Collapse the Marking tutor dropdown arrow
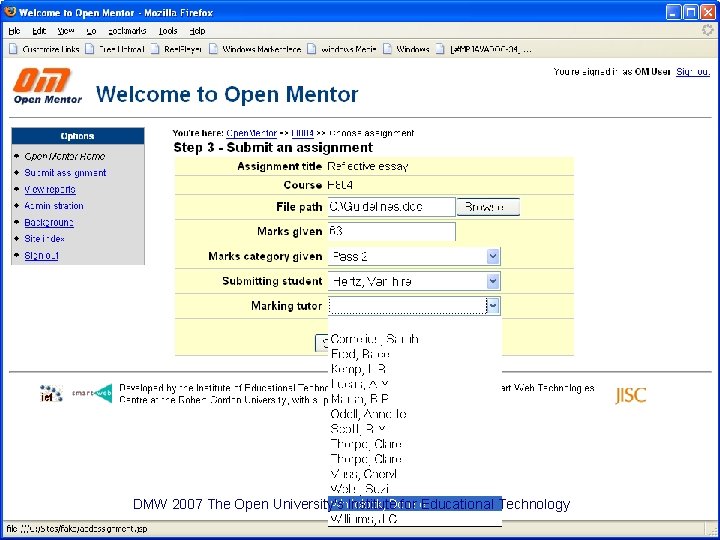 [493, 306]
